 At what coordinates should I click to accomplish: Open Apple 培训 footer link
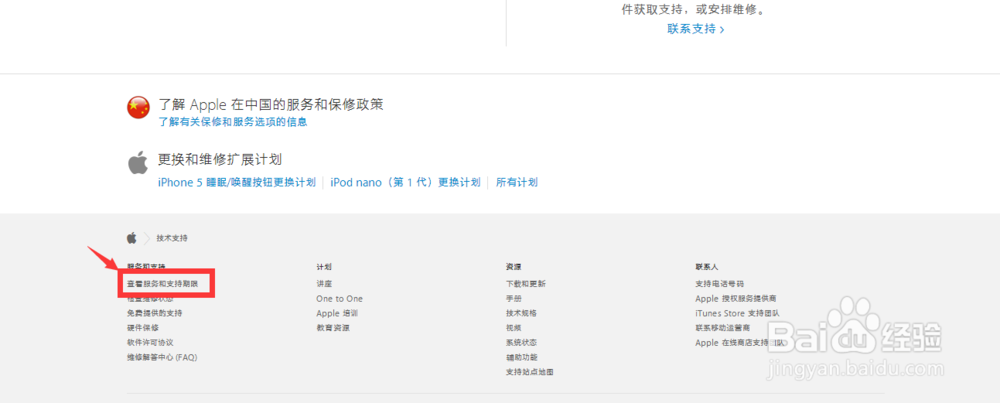pyautogui.click(x=337, y=313)
